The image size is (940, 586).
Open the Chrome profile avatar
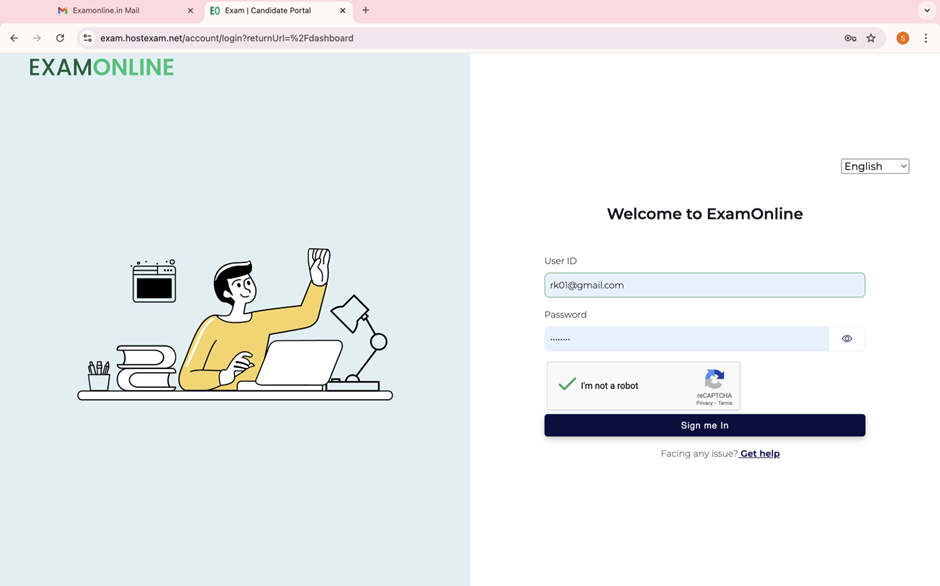[x=902, y=38]
